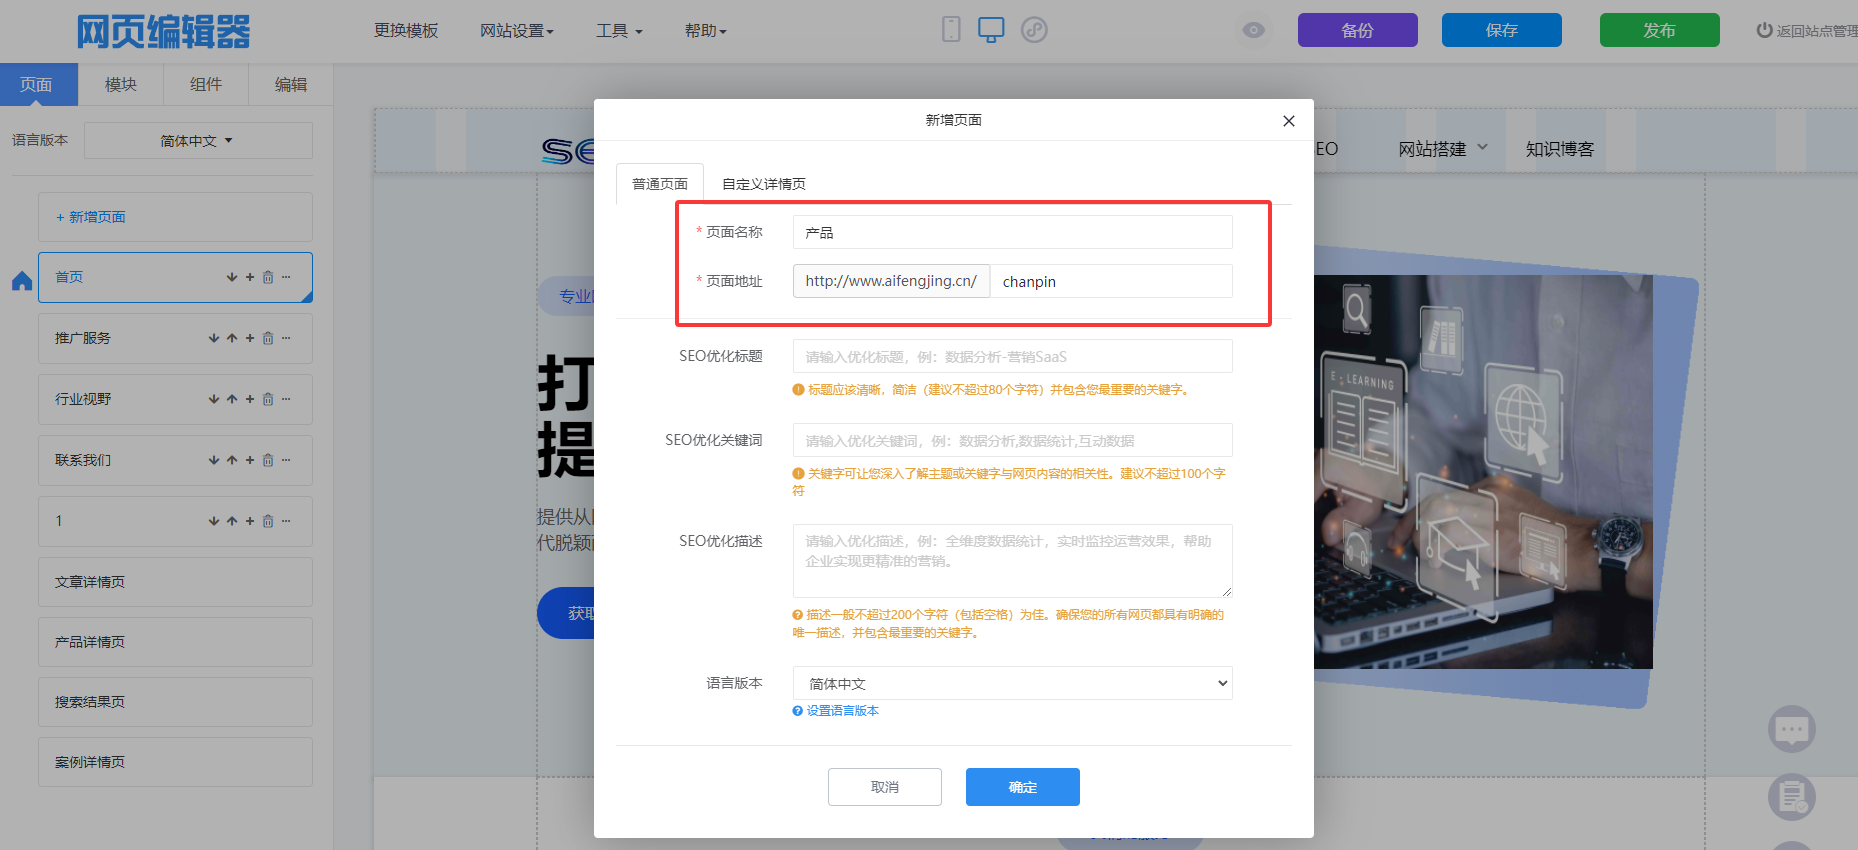Click the 设置语言版本 link
This screenshot has width=1858, height=850.
pos(842,711)
